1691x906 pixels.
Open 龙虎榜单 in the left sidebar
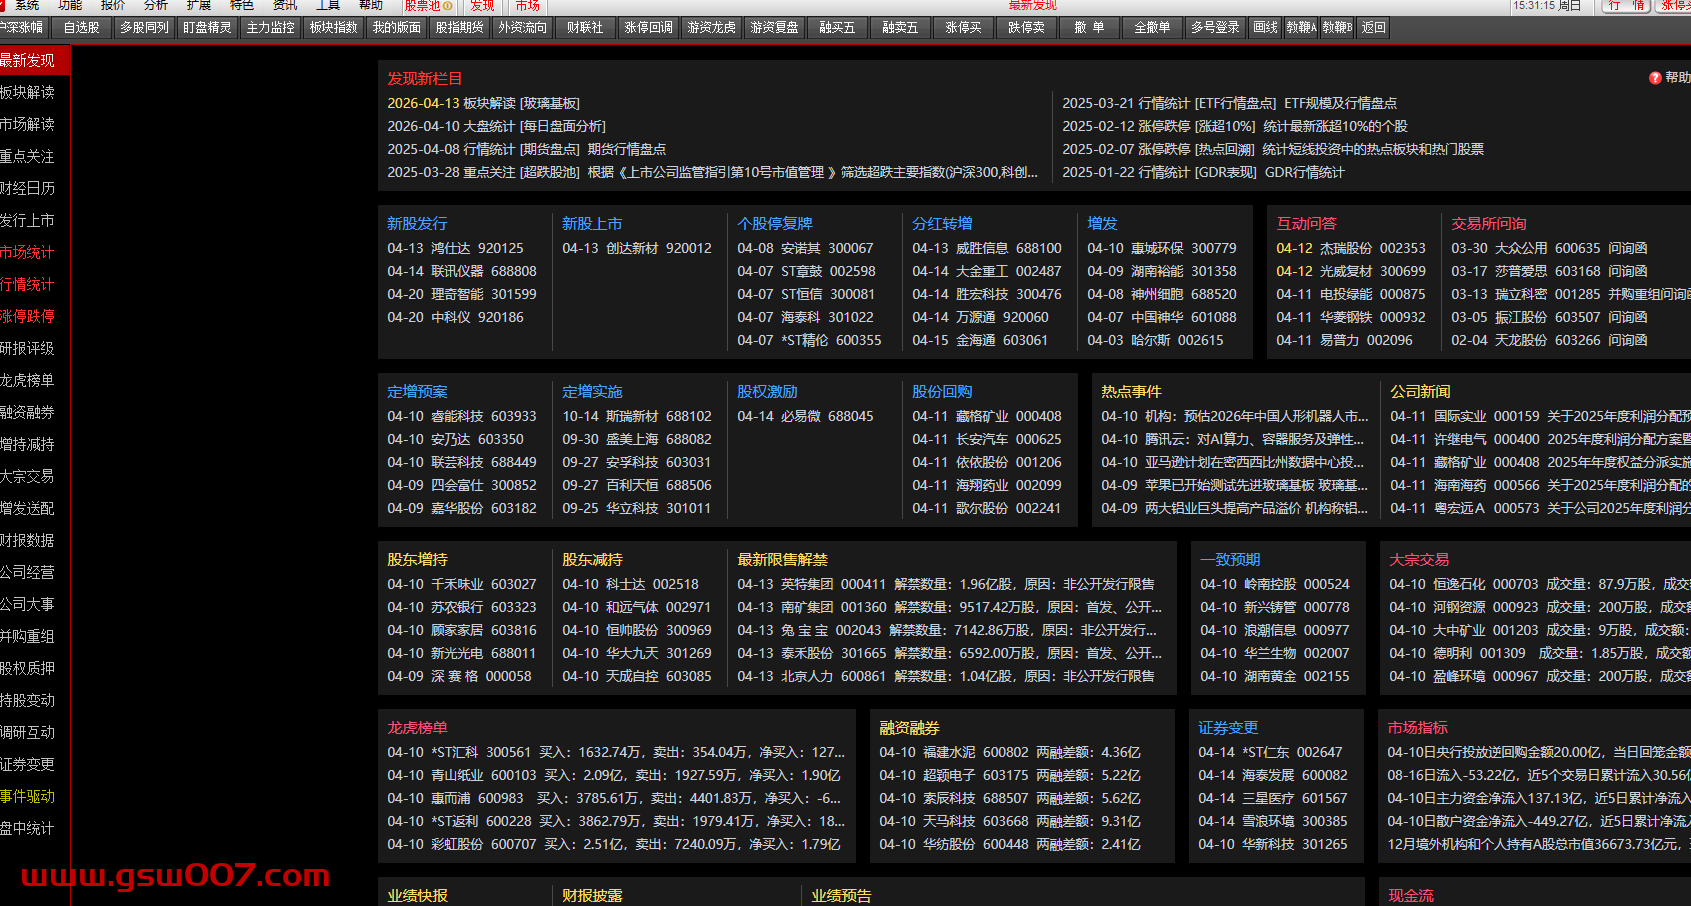pyautogui.click(x=28, y=380)
